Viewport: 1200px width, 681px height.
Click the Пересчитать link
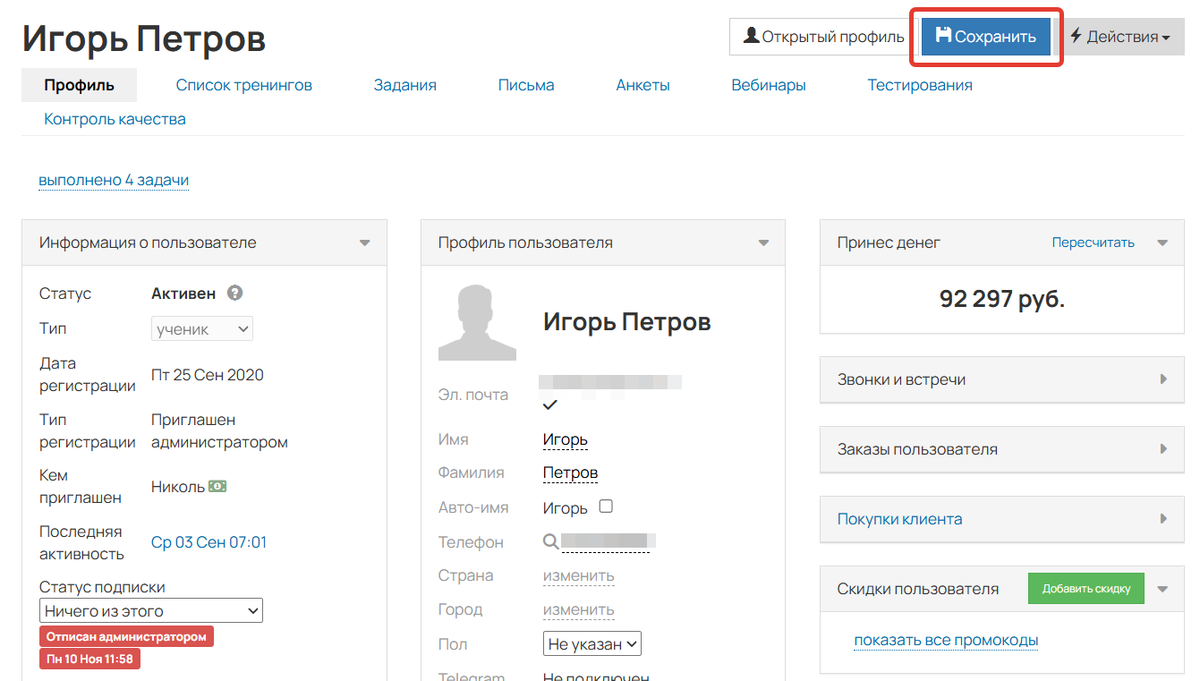pos(1093,243)
